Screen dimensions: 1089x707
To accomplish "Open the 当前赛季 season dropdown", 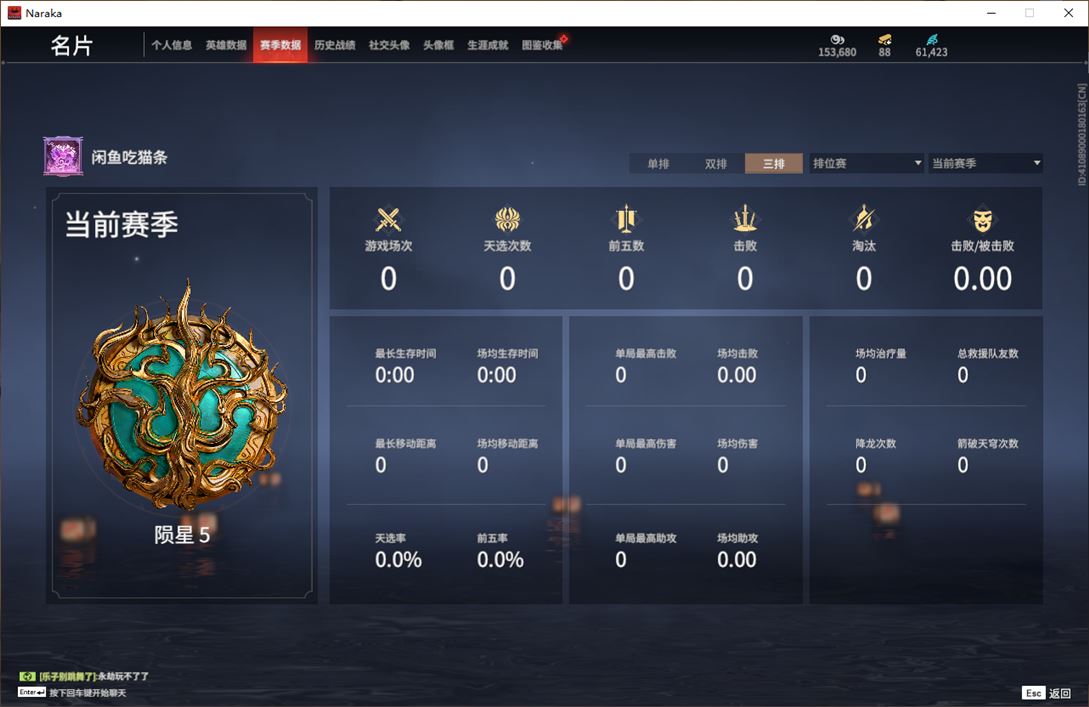I will (x=986, y=163).
